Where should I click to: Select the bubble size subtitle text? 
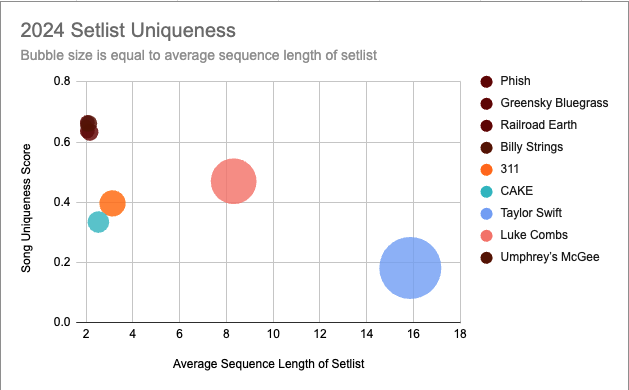[199, 55]
